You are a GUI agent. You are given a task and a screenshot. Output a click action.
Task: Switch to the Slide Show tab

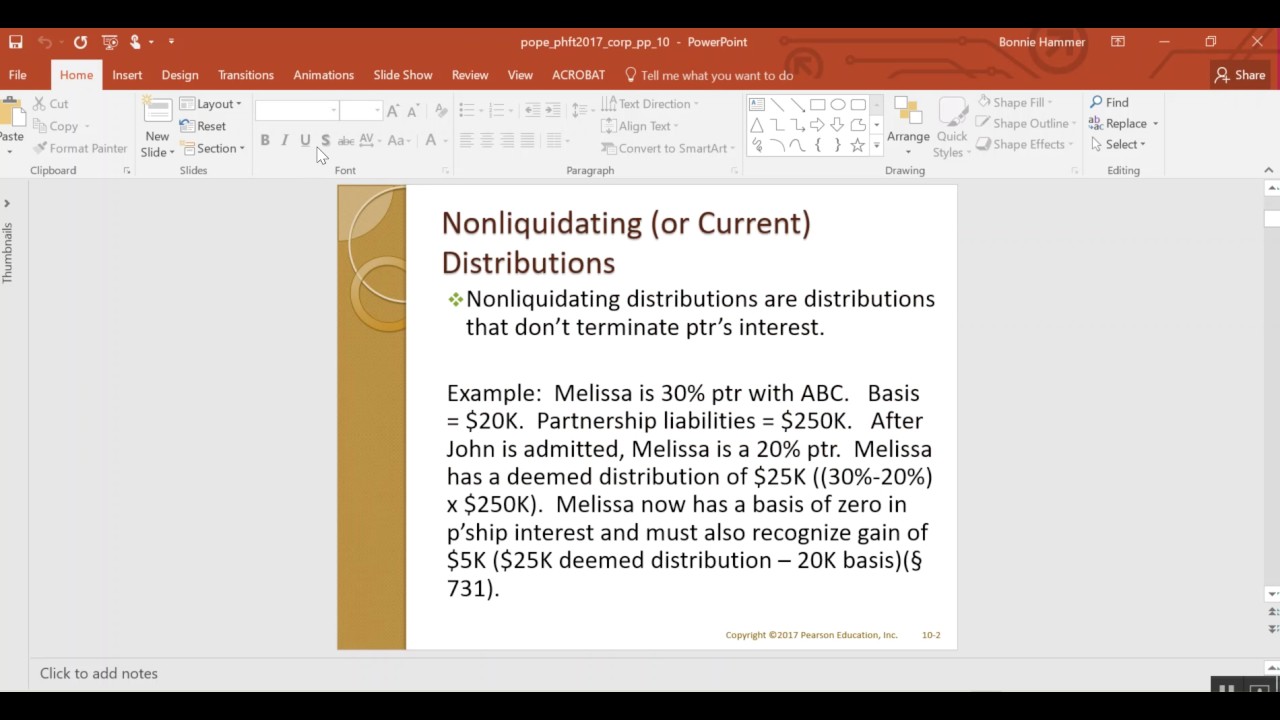[x=403, y=75]
